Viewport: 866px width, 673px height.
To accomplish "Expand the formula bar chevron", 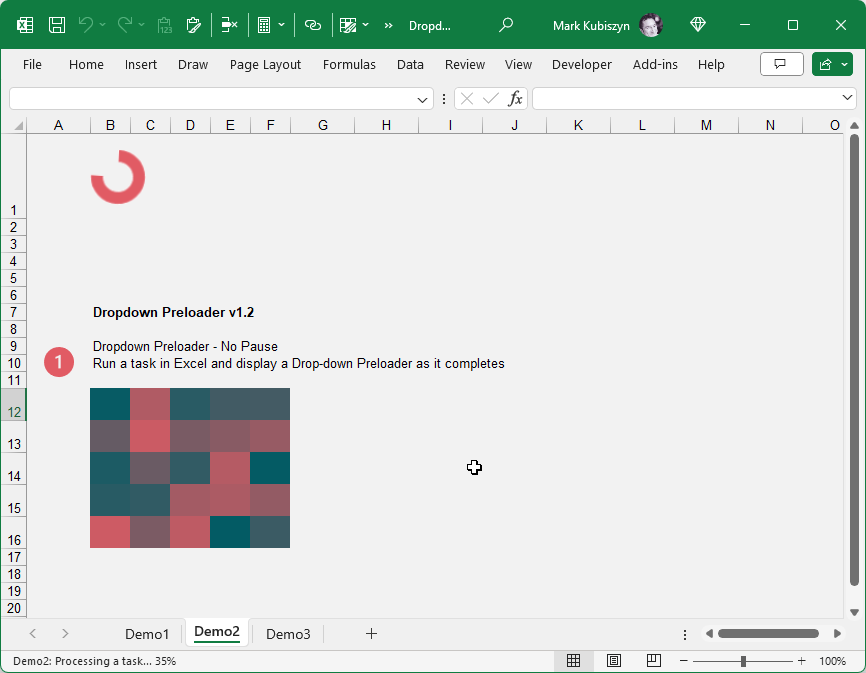I will [848, 98].
